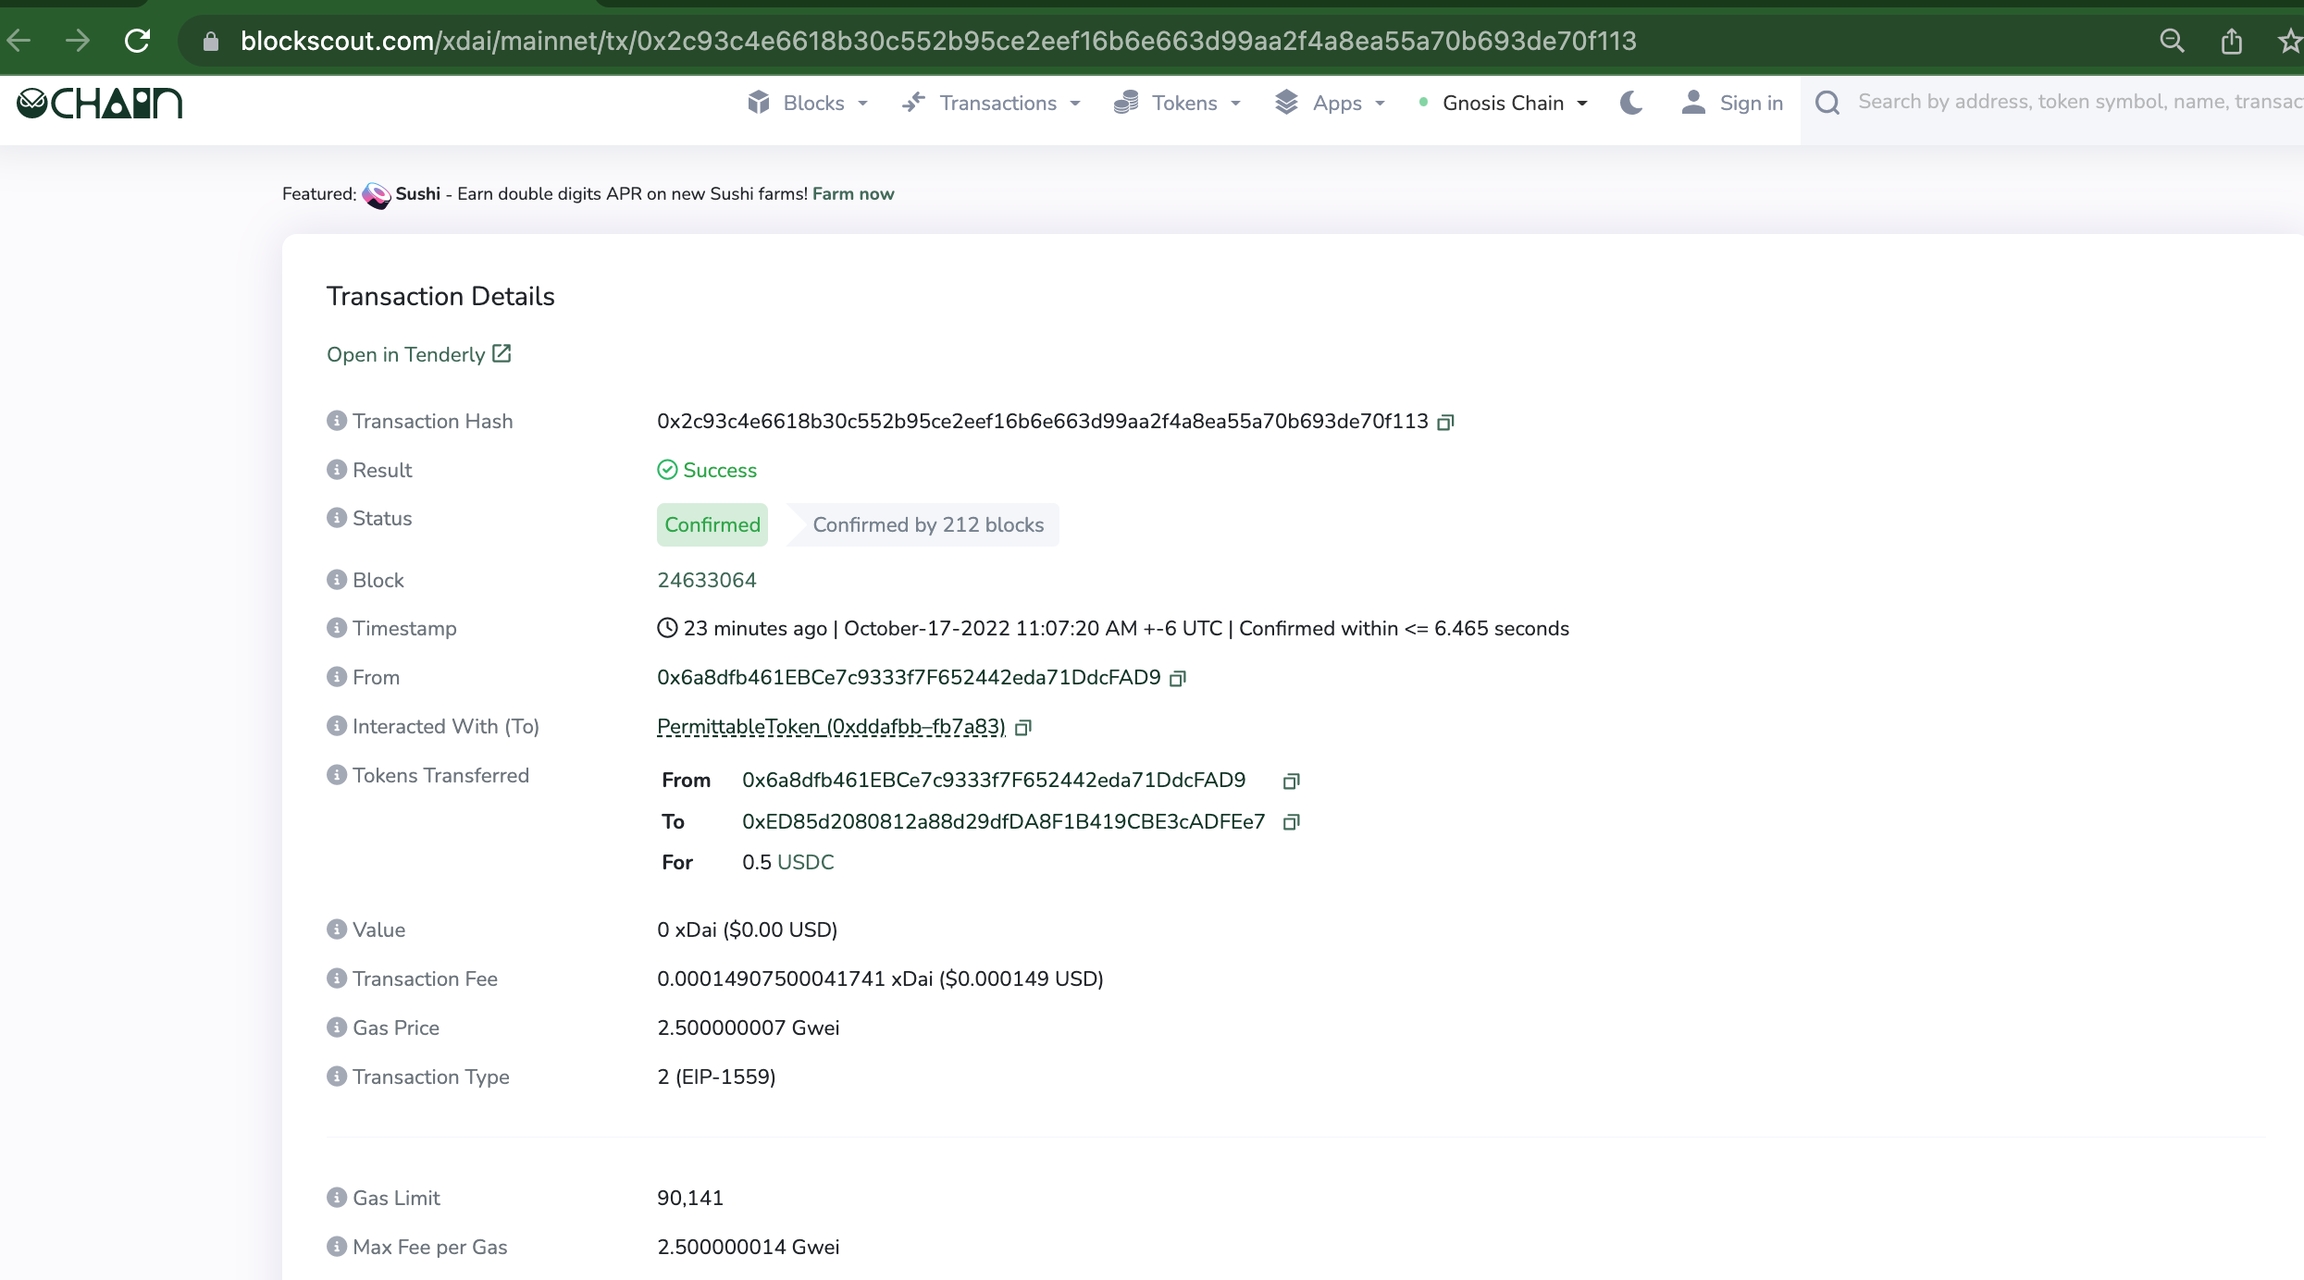
Task: Click the search magnifier icon in the header
Action: pos(1828,103)
